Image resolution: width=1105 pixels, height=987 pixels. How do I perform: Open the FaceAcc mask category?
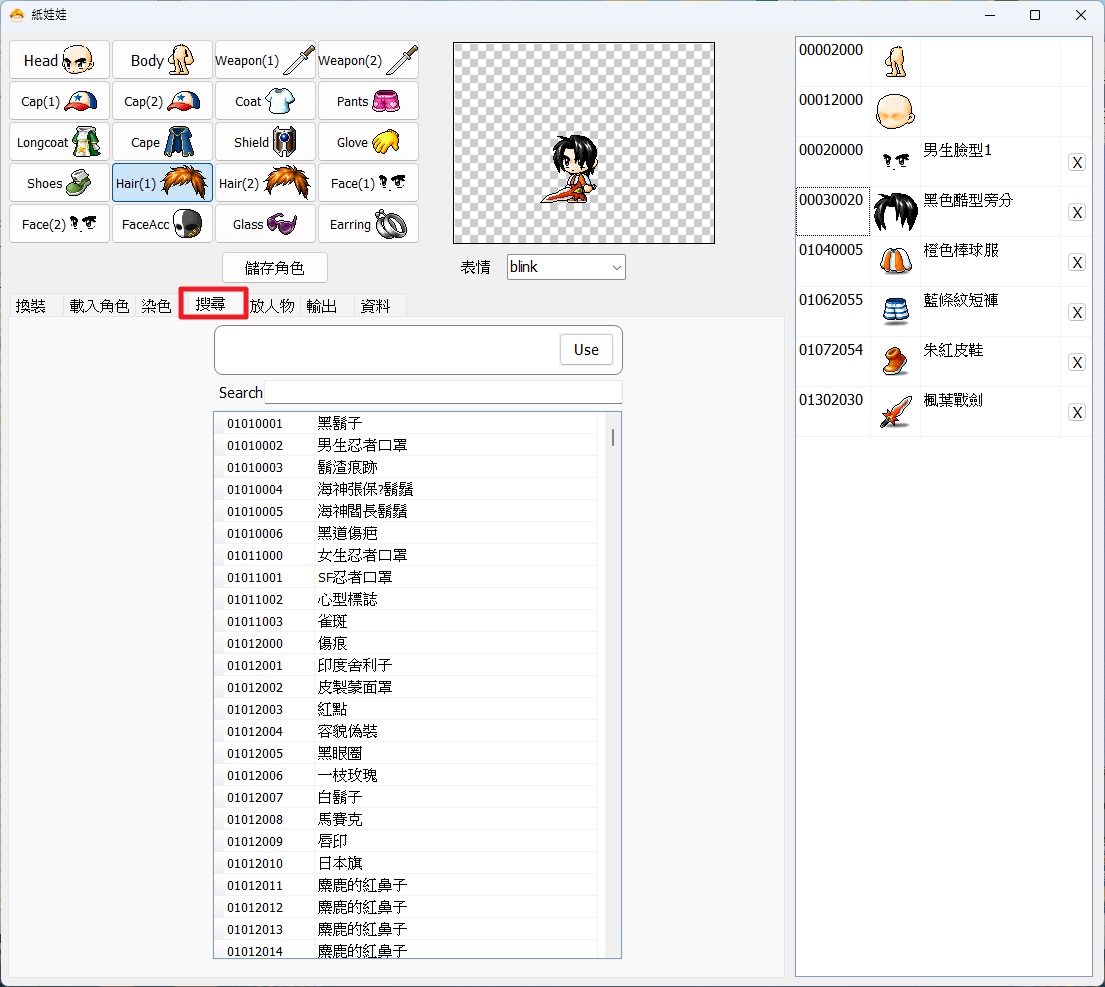click(162, 224)
